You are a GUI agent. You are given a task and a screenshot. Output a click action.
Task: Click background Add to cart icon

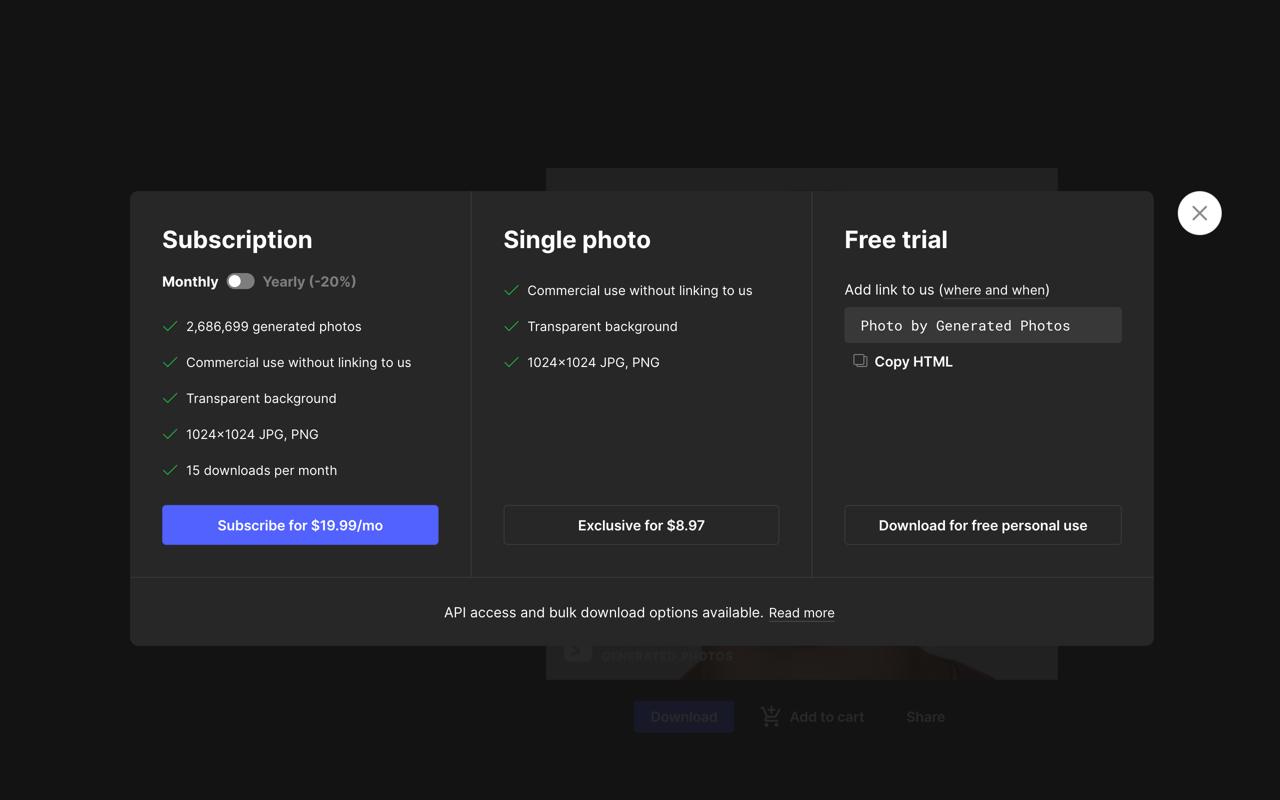pyautogui.click(x=770, y=716)
